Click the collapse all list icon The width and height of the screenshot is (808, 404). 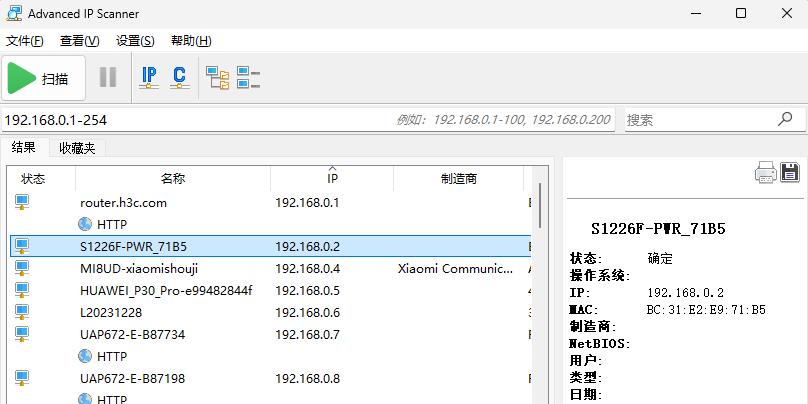pos(248,78)
